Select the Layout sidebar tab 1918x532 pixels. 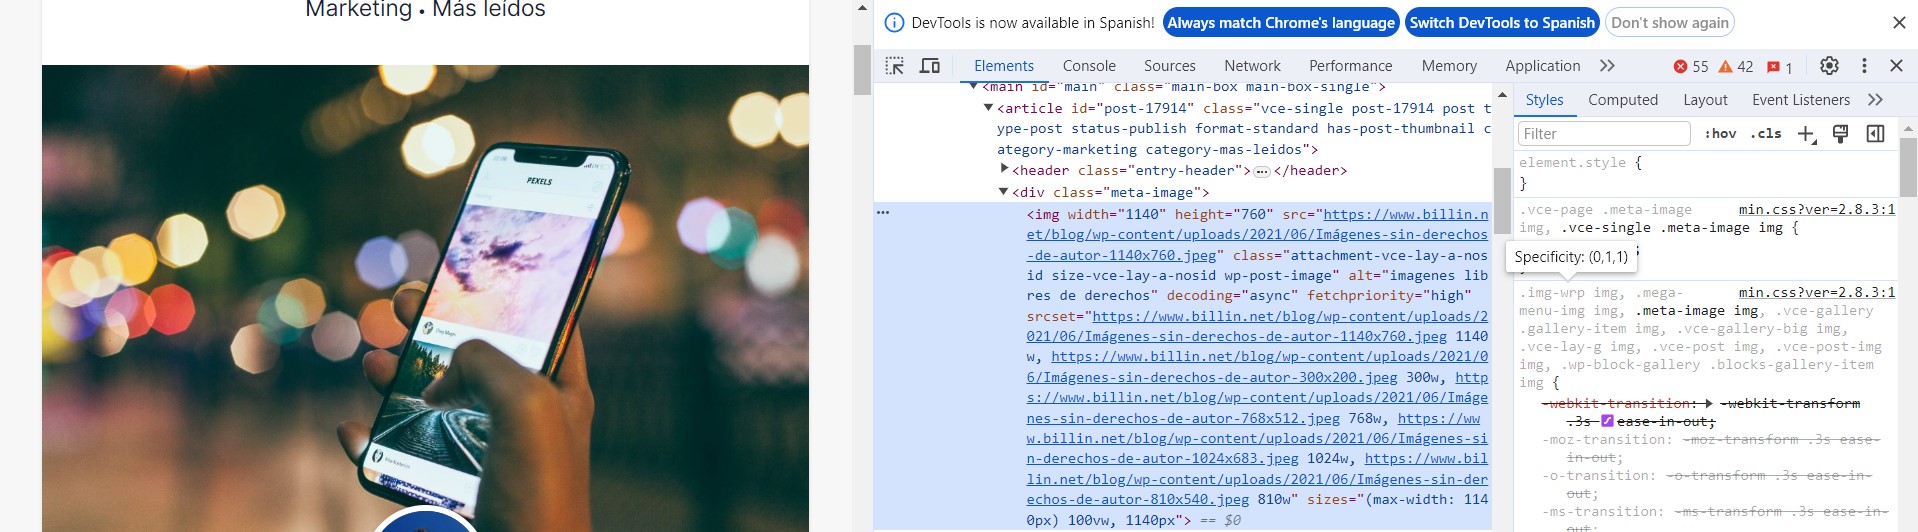pos(1705,100)
